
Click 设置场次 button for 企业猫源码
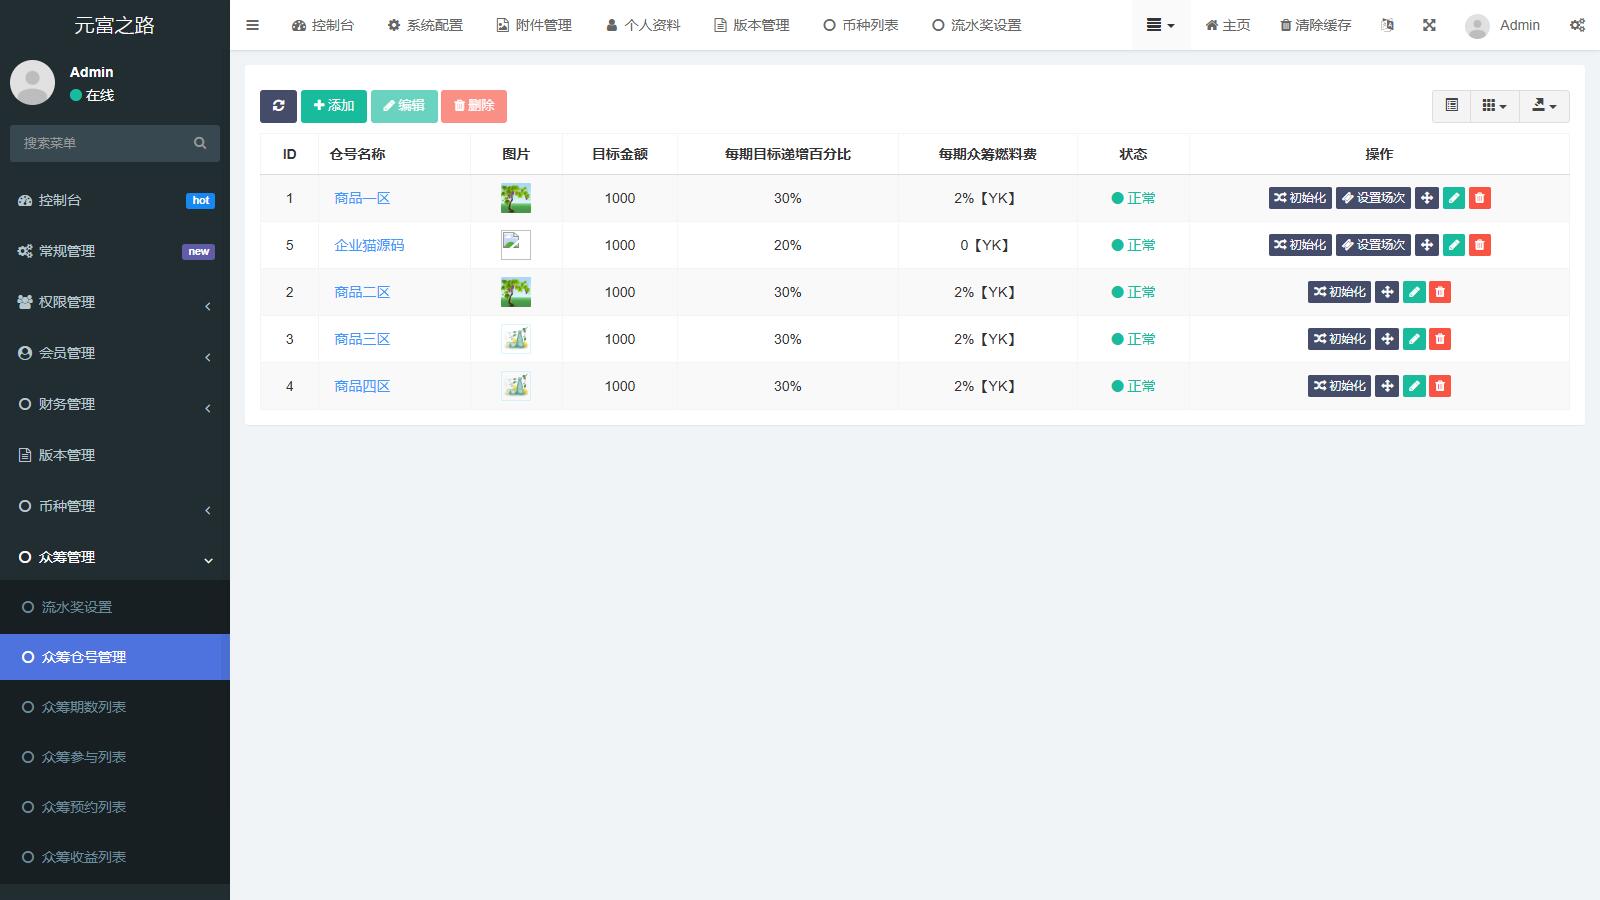[x=1374, y=245]
